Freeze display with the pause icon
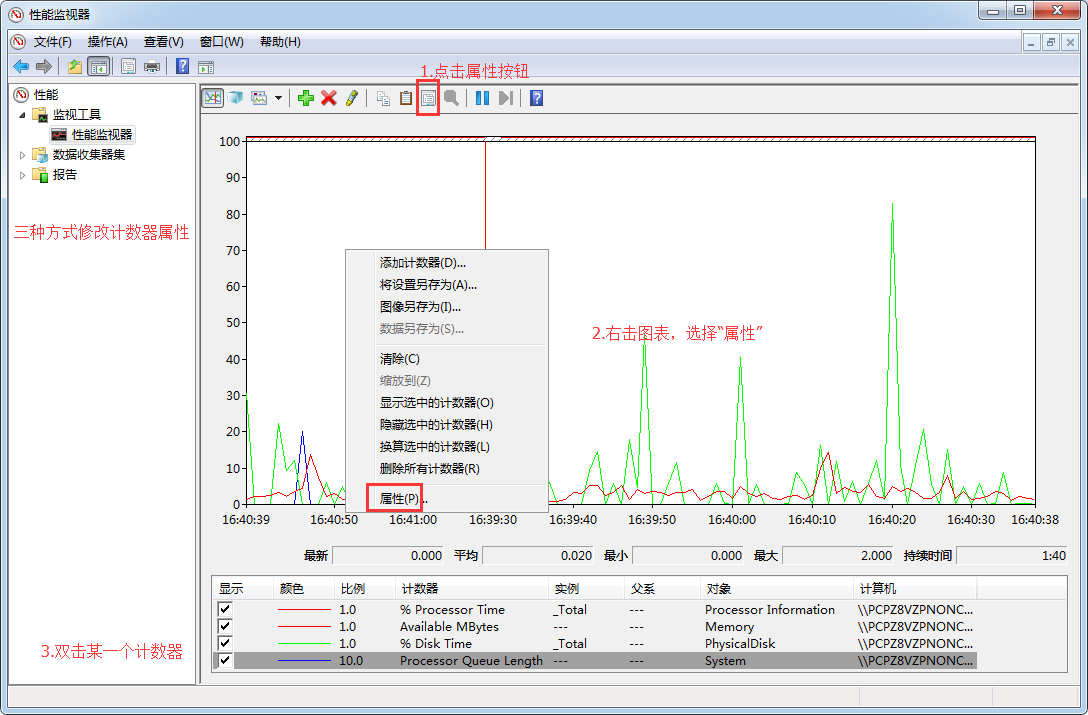This screenshot has height=715, width=1088. click(482, 98)
